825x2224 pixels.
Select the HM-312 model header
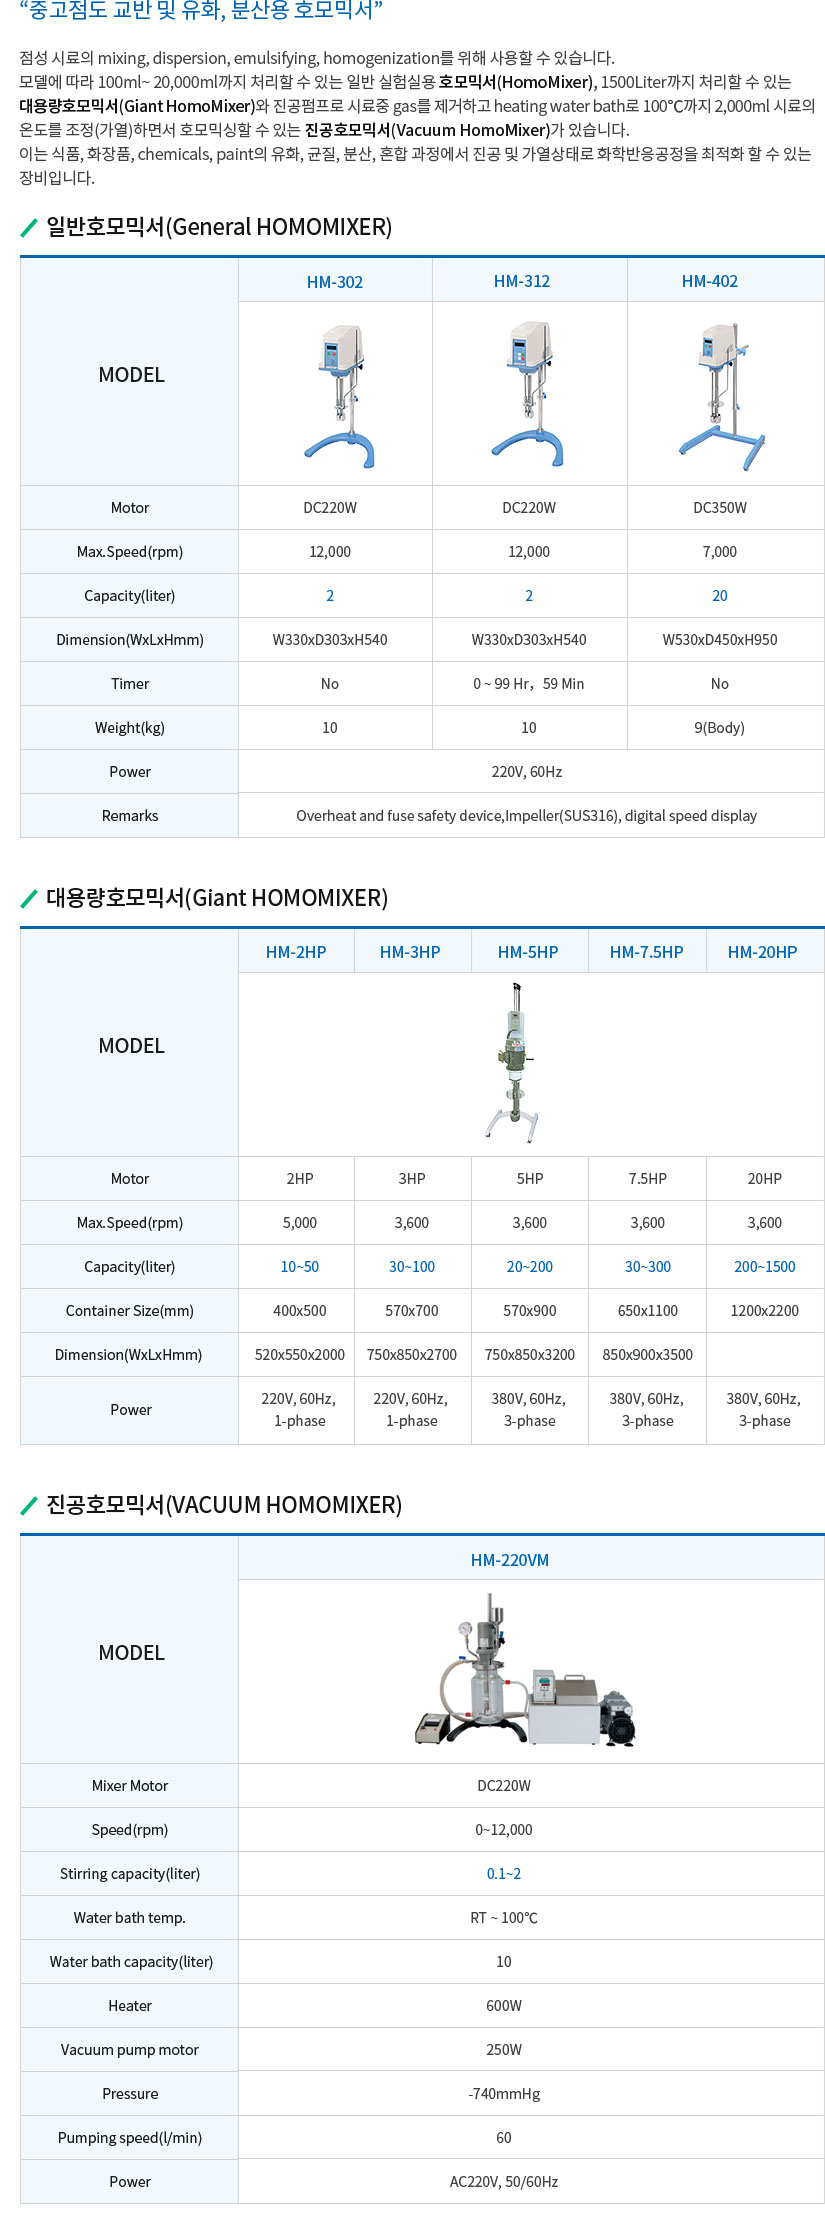click(522, 281)
